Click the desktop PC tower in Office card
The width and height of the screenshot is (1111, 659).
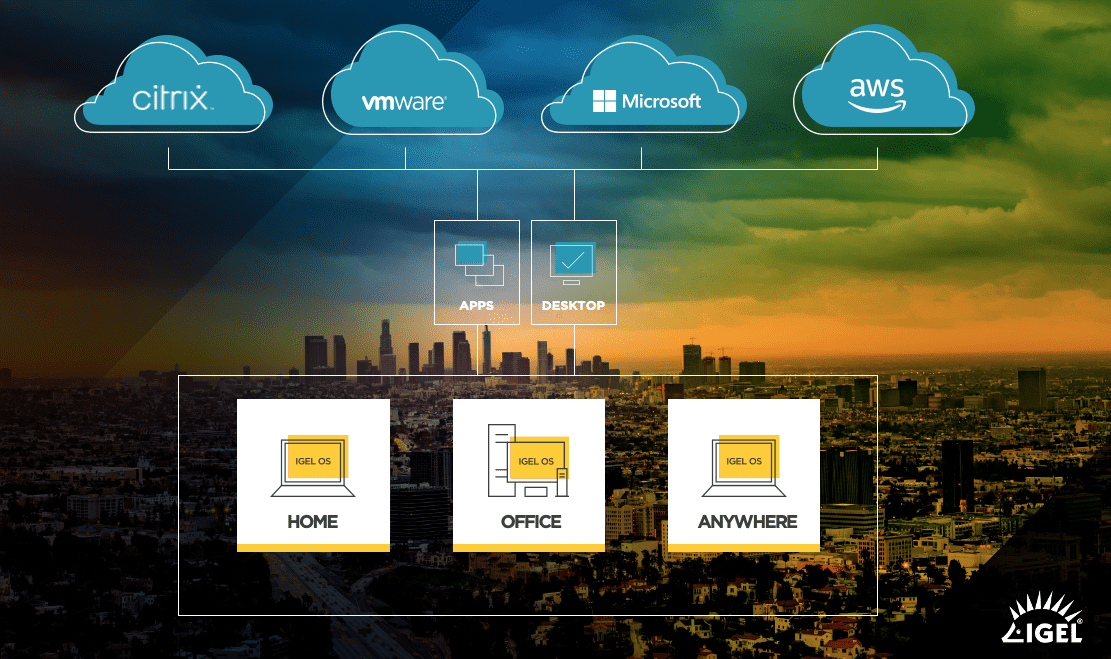click(501, 461)
